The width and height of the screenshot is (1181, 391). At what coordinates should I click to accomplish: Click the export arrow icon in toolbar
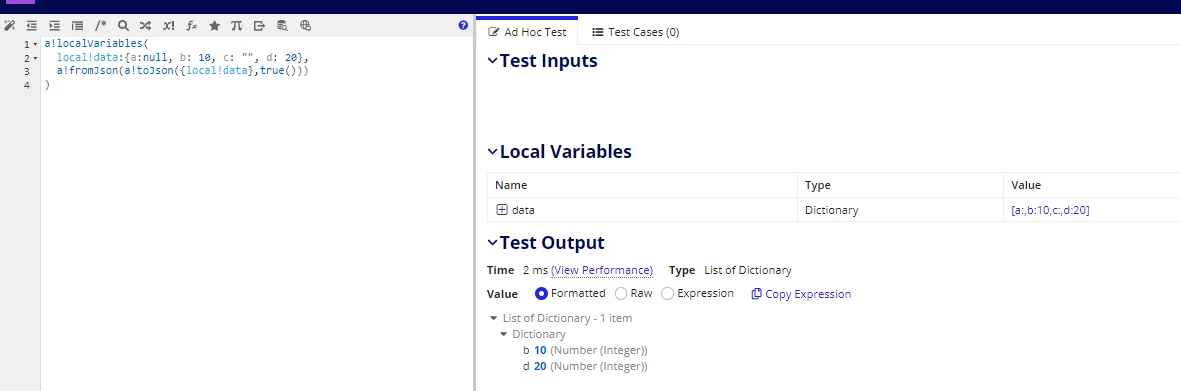click(259, 26)
